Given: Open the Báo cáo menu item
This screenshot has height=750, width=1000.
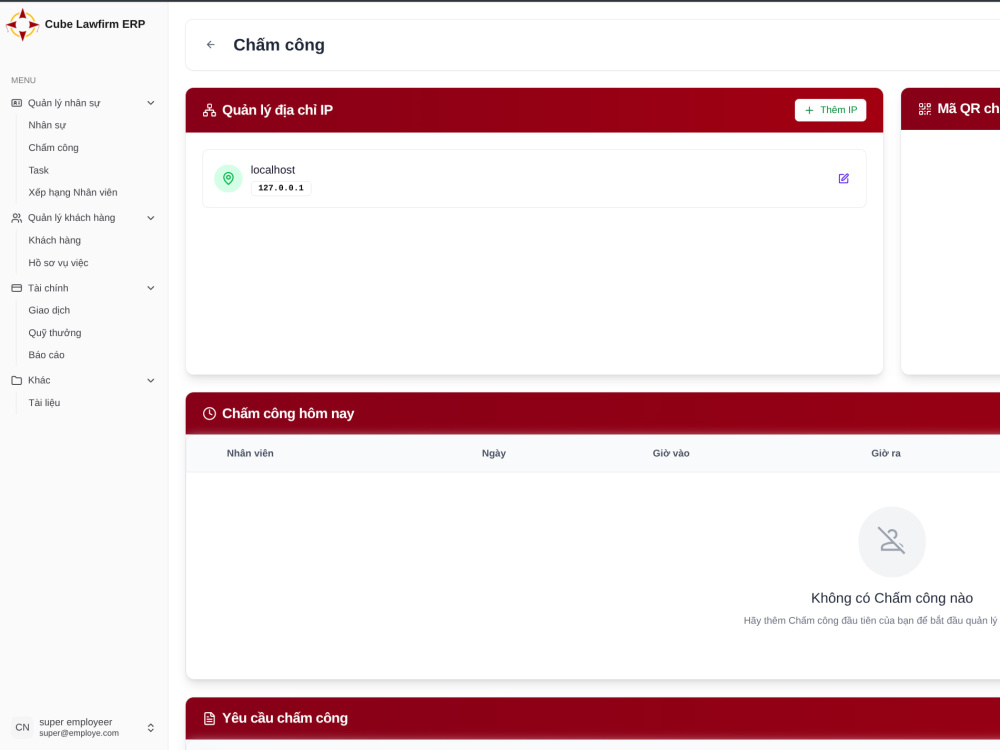Looking at the screenshot, I should [46, 355].
